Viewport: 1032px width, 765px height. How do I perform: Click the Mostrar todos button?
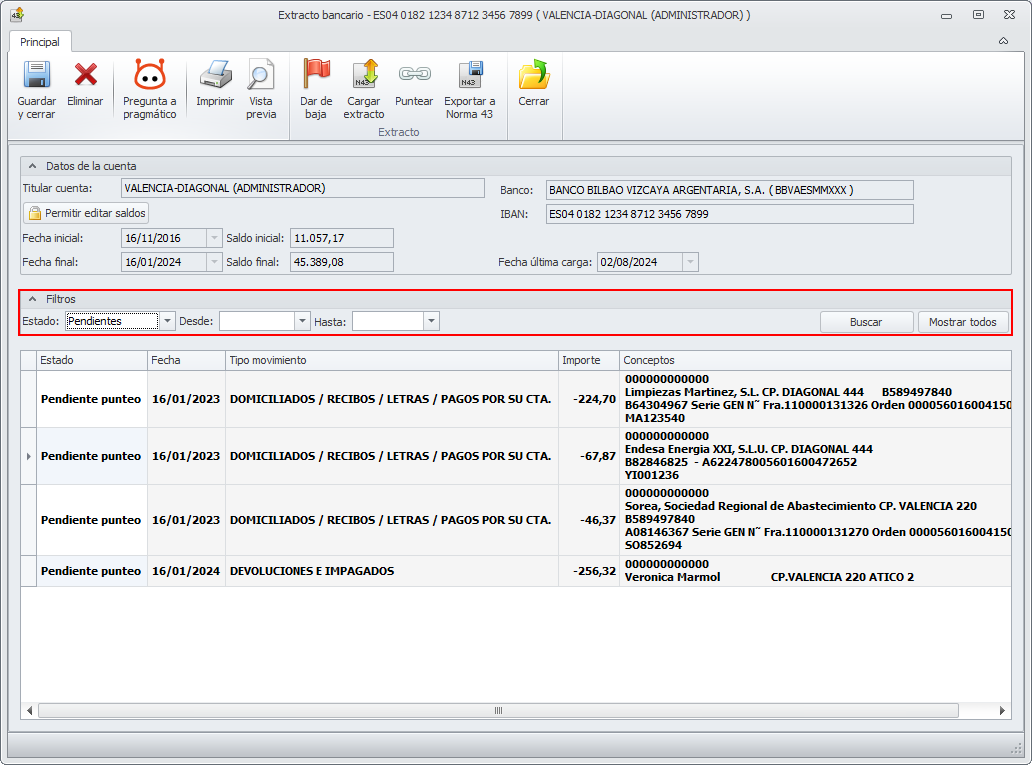(962, 322)
